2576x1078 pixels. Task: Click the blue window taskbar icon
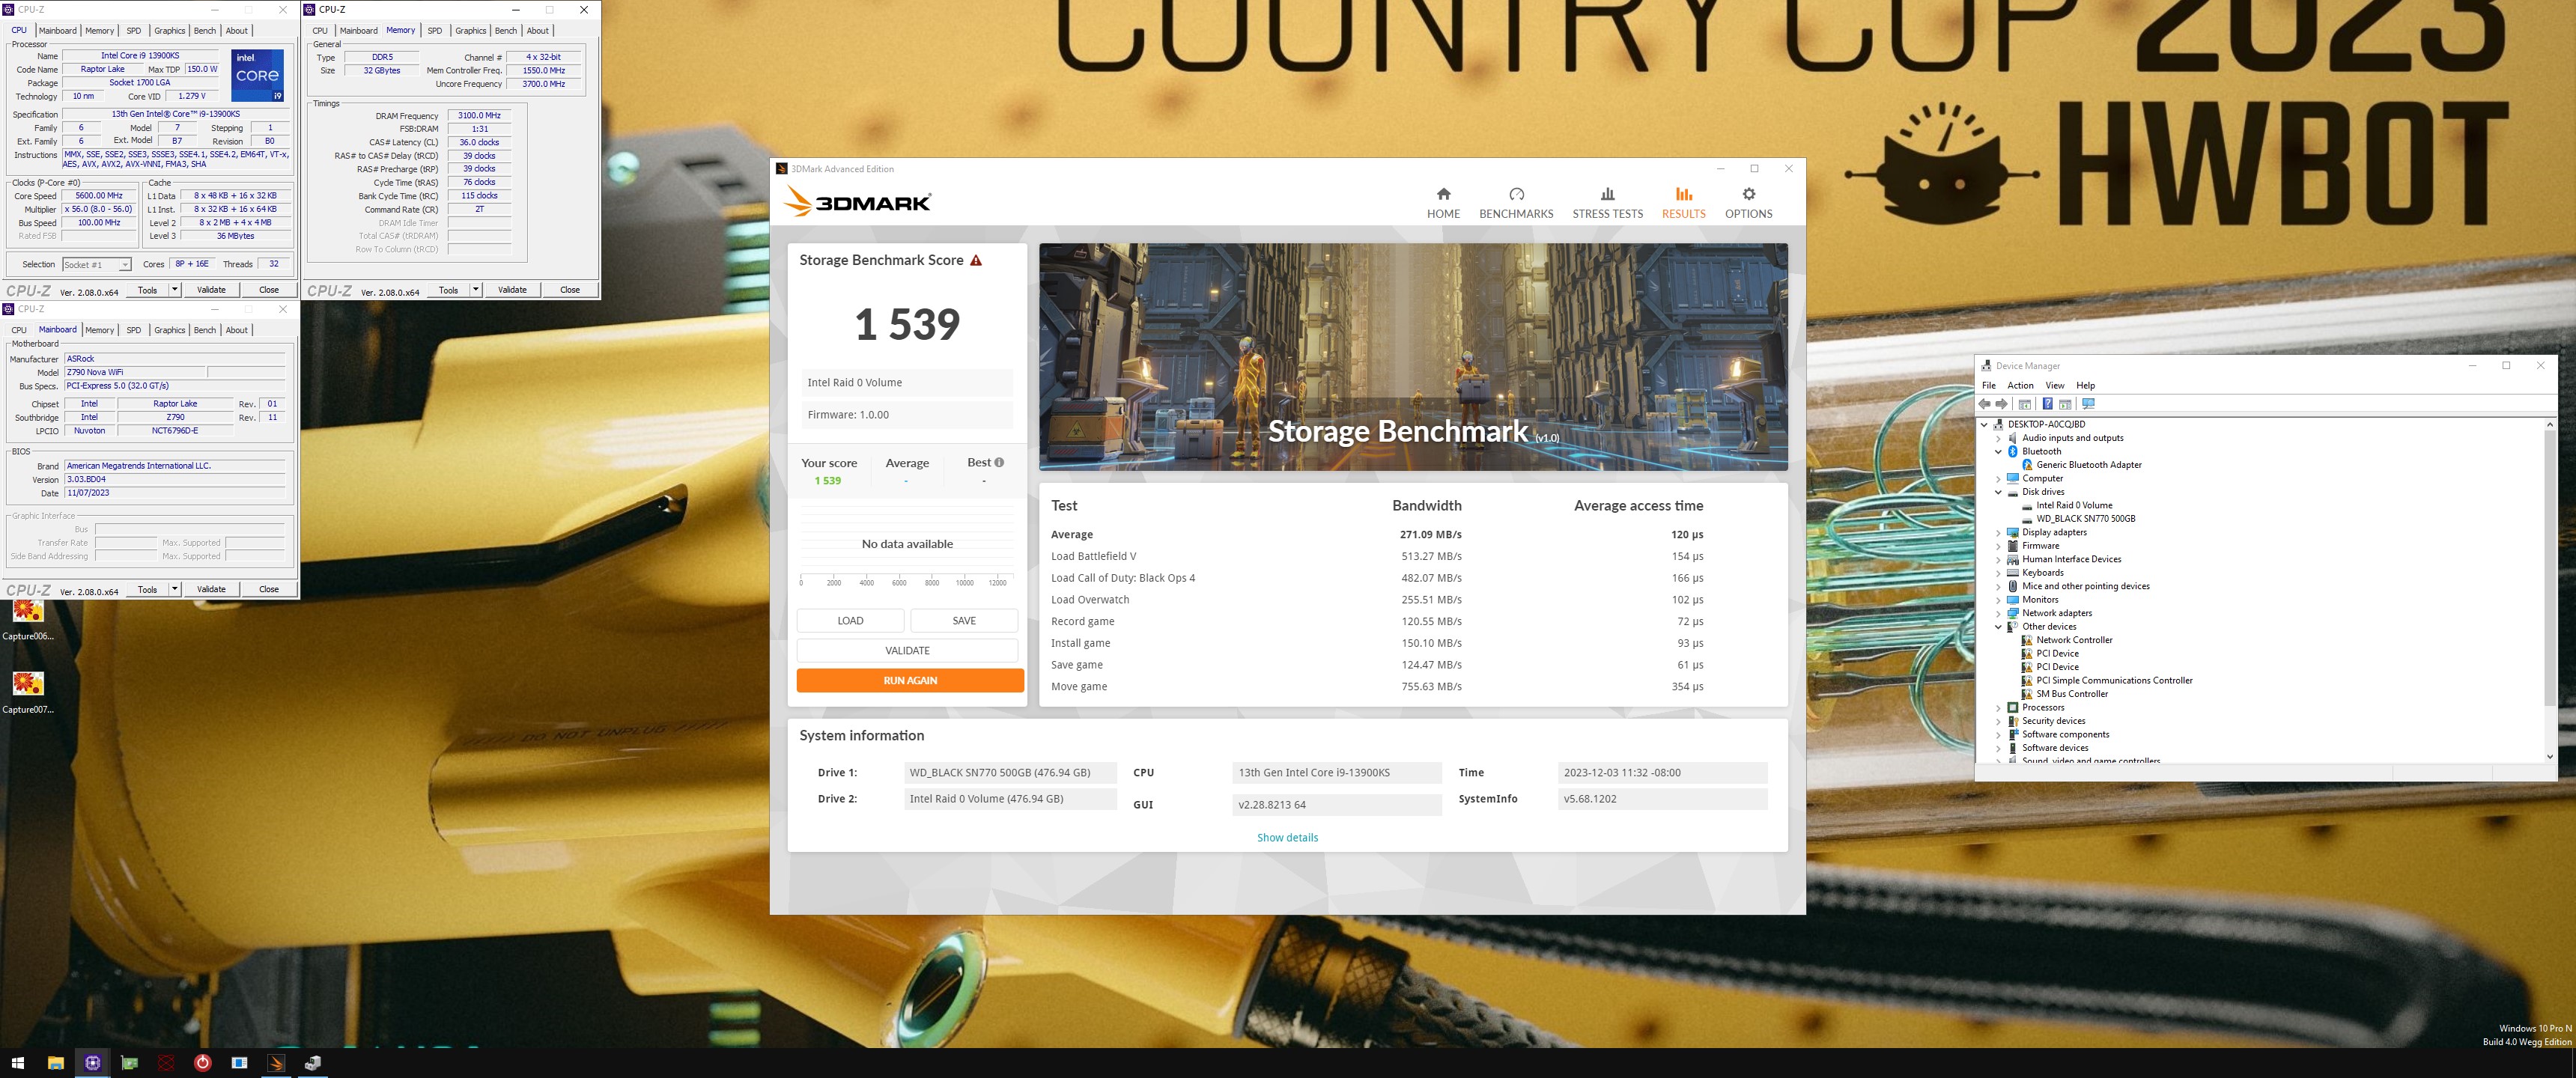[239, 1063]
